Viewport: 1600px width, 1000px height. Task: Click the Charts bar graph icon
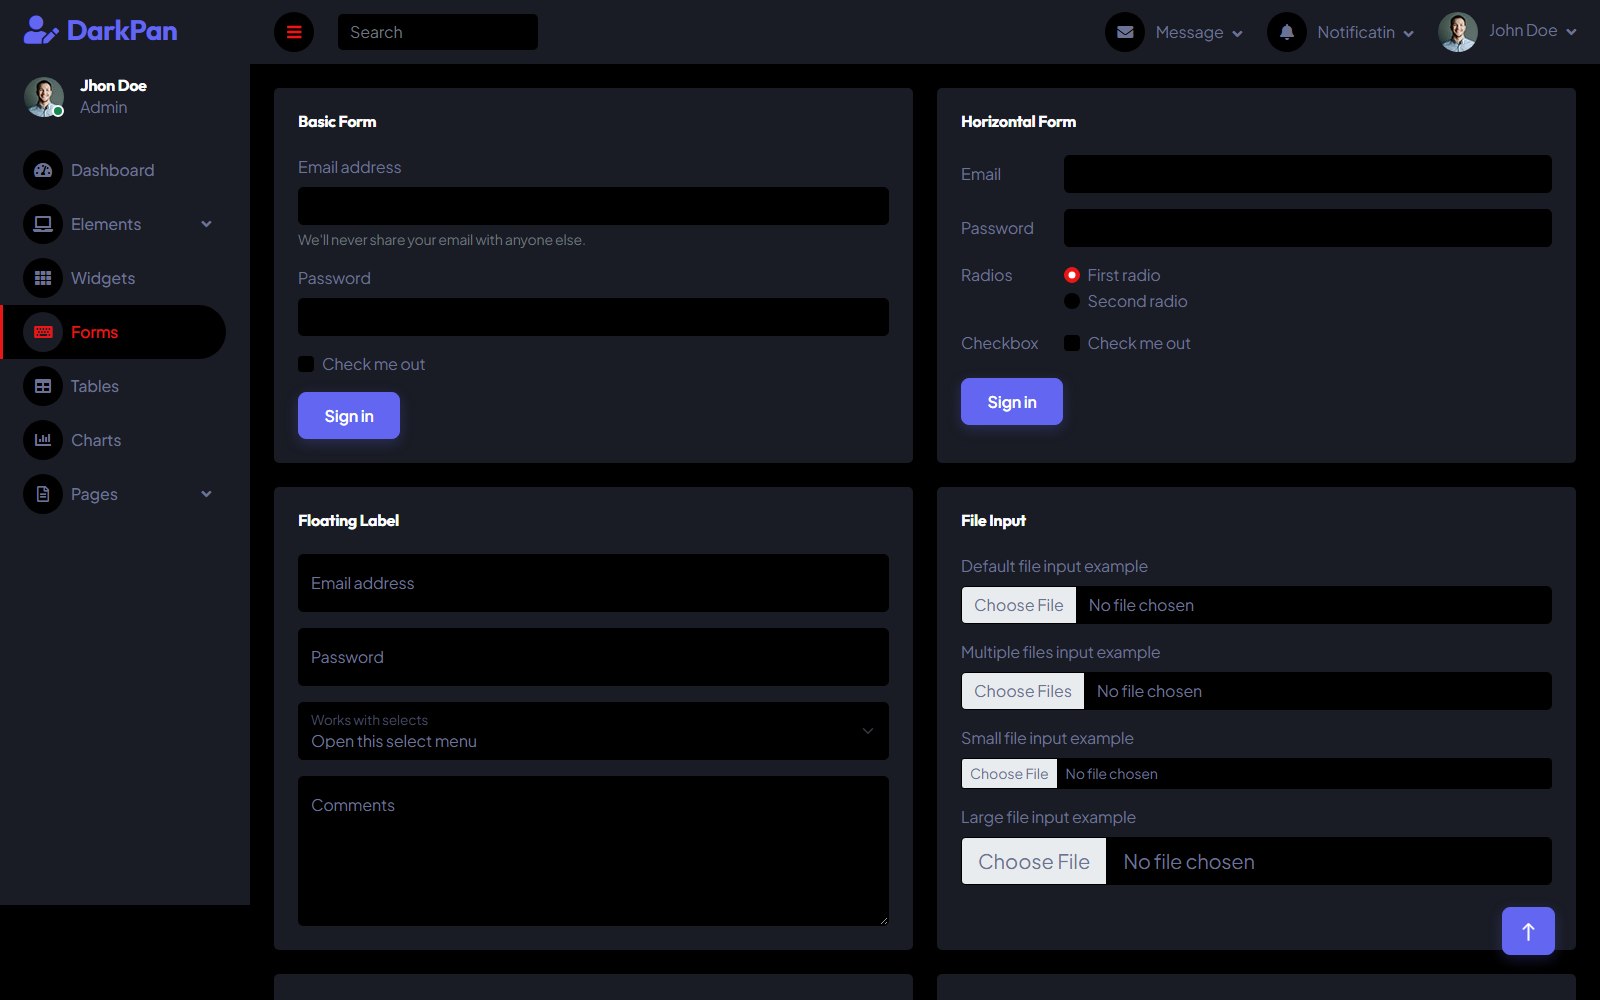pyautogui.click(x=43, y=440)
